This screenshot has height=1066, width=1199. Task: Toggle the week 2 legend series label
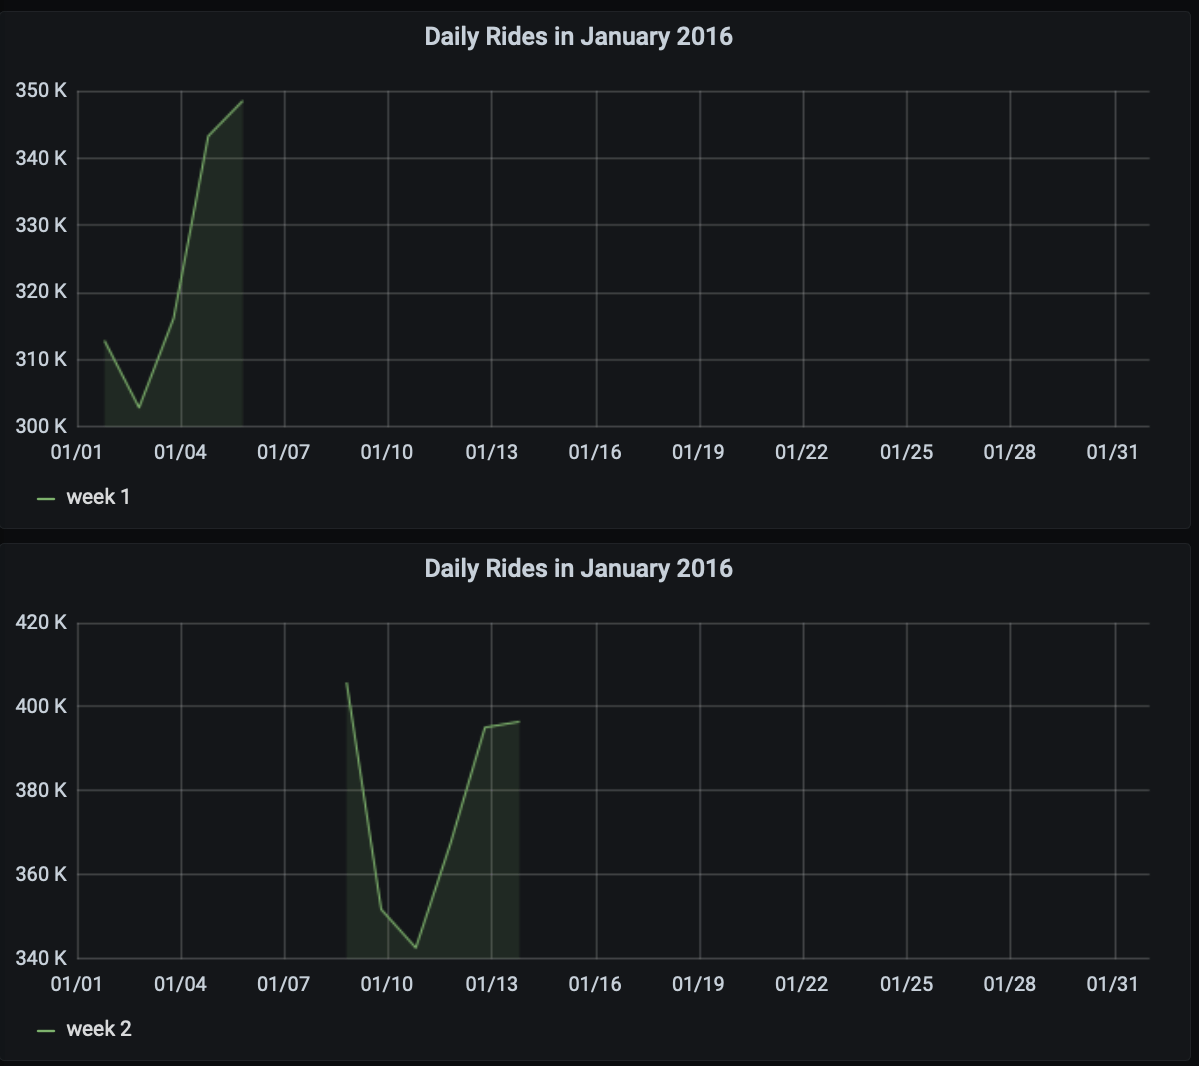(x=99, y=1029)
